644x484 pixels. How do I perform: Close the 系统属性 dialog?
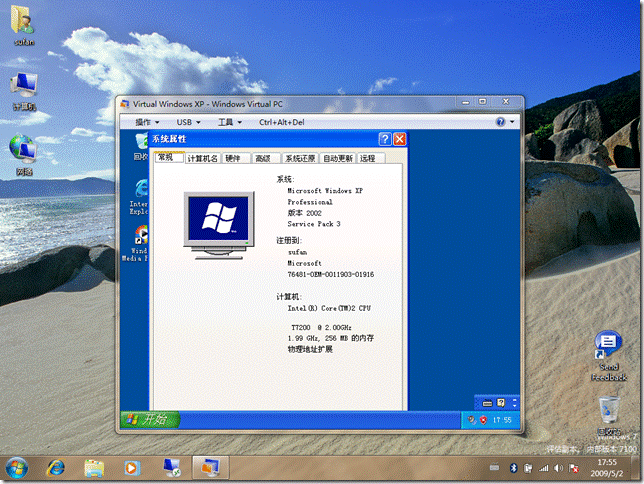pyautogui.click(x=400, y=139)
